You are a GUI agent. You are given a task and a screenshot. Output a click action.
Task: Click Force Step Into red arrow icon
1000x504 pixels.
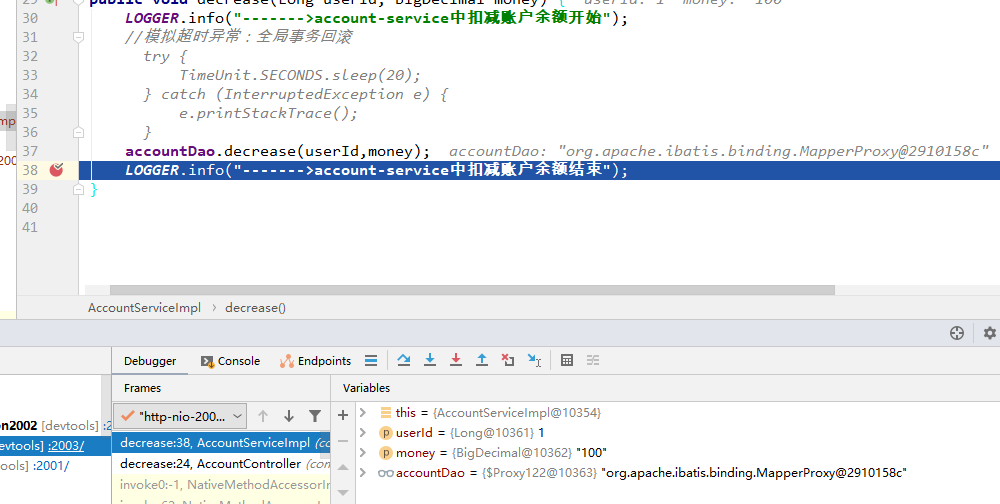[456, 360]
